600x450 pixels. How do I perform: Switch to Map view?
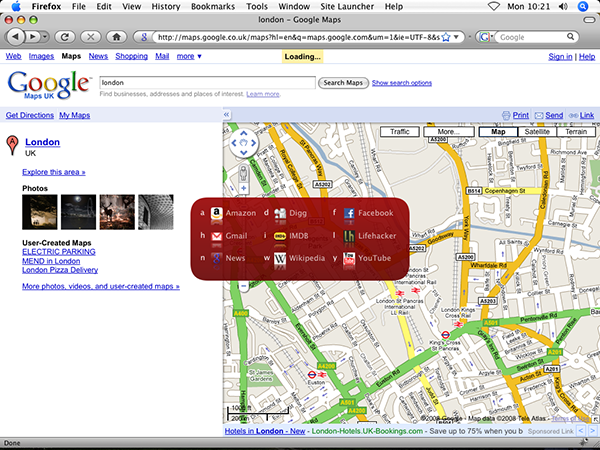[498, 132]
